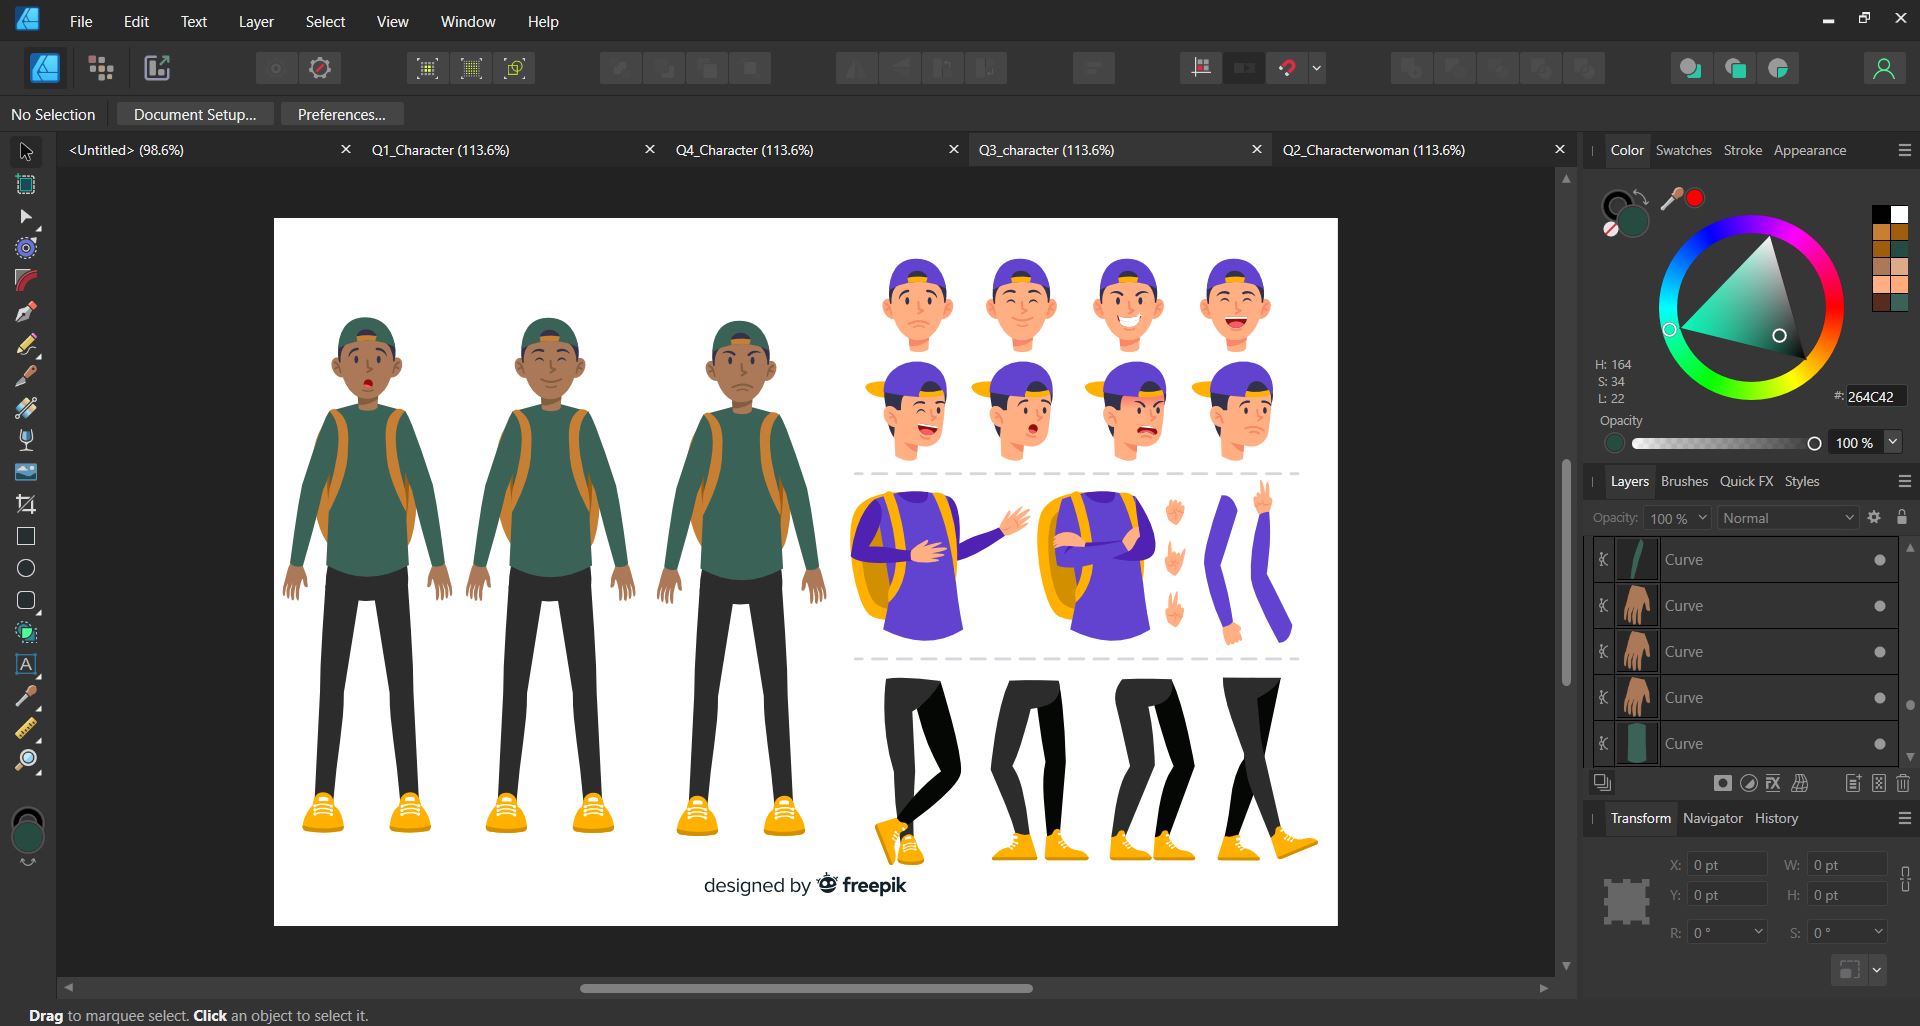The width and height of the screenshot is (1920, 1026).
Task: Click delete layer trash icon
Action: pos(1903,783)
